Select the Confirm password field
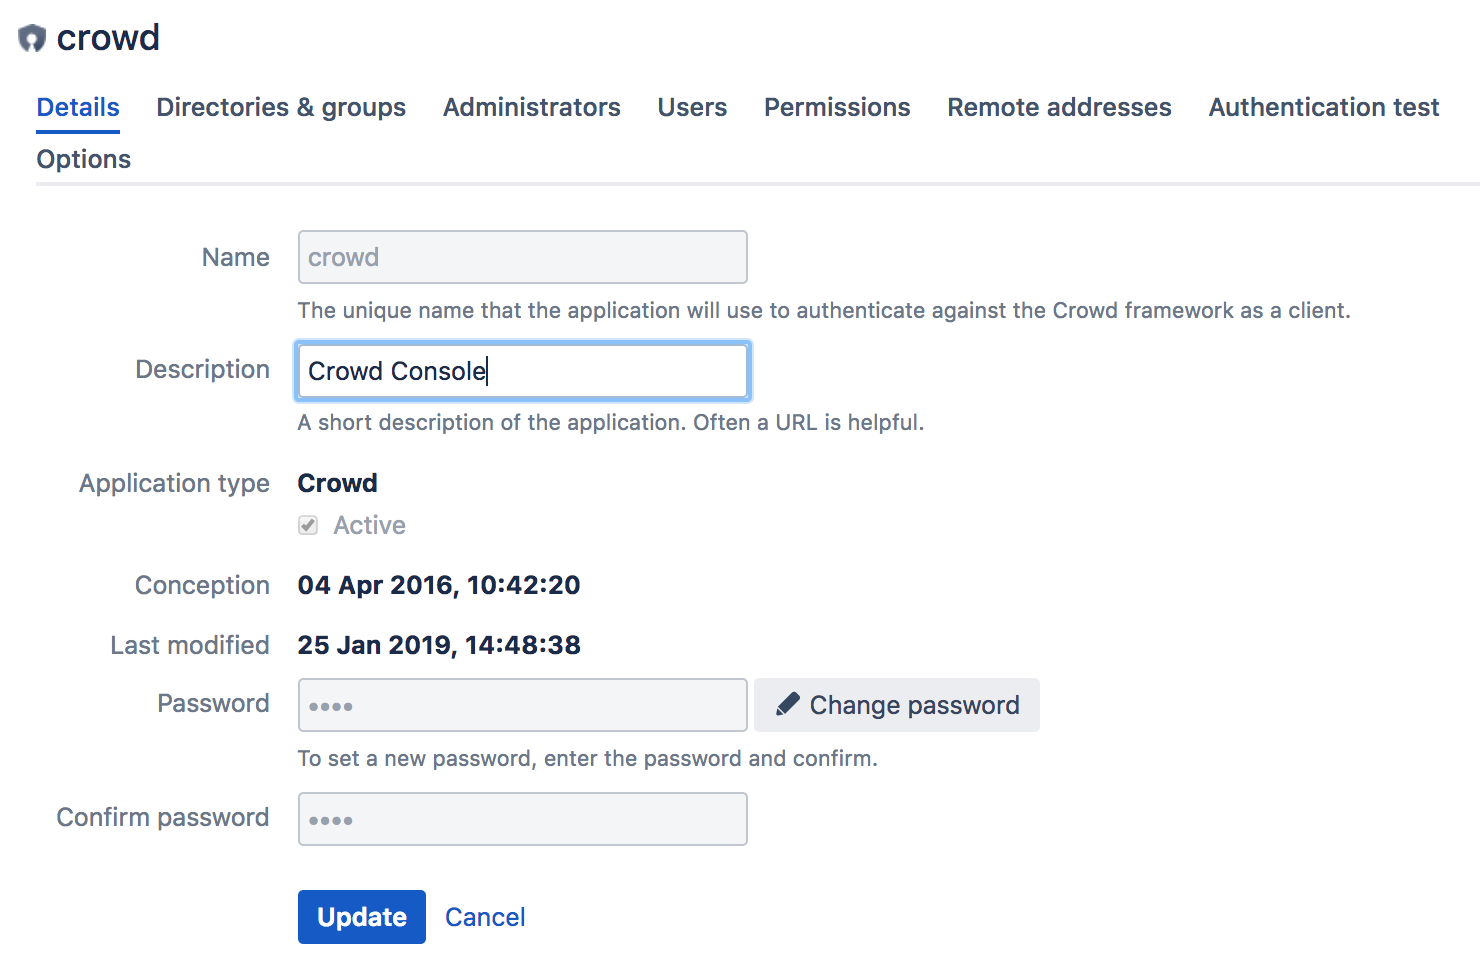The height and width of the screenshot is (974, 1480). coord(522,819)
